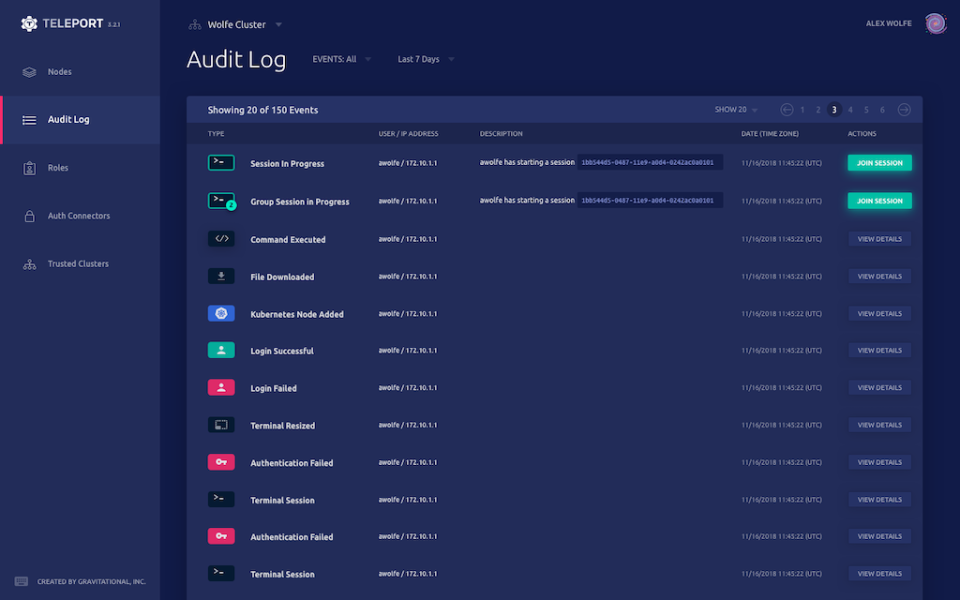Click 'Created by Gravitational, Inc.' footer text
Screen dimensions: 960x600
pos(91,582)
